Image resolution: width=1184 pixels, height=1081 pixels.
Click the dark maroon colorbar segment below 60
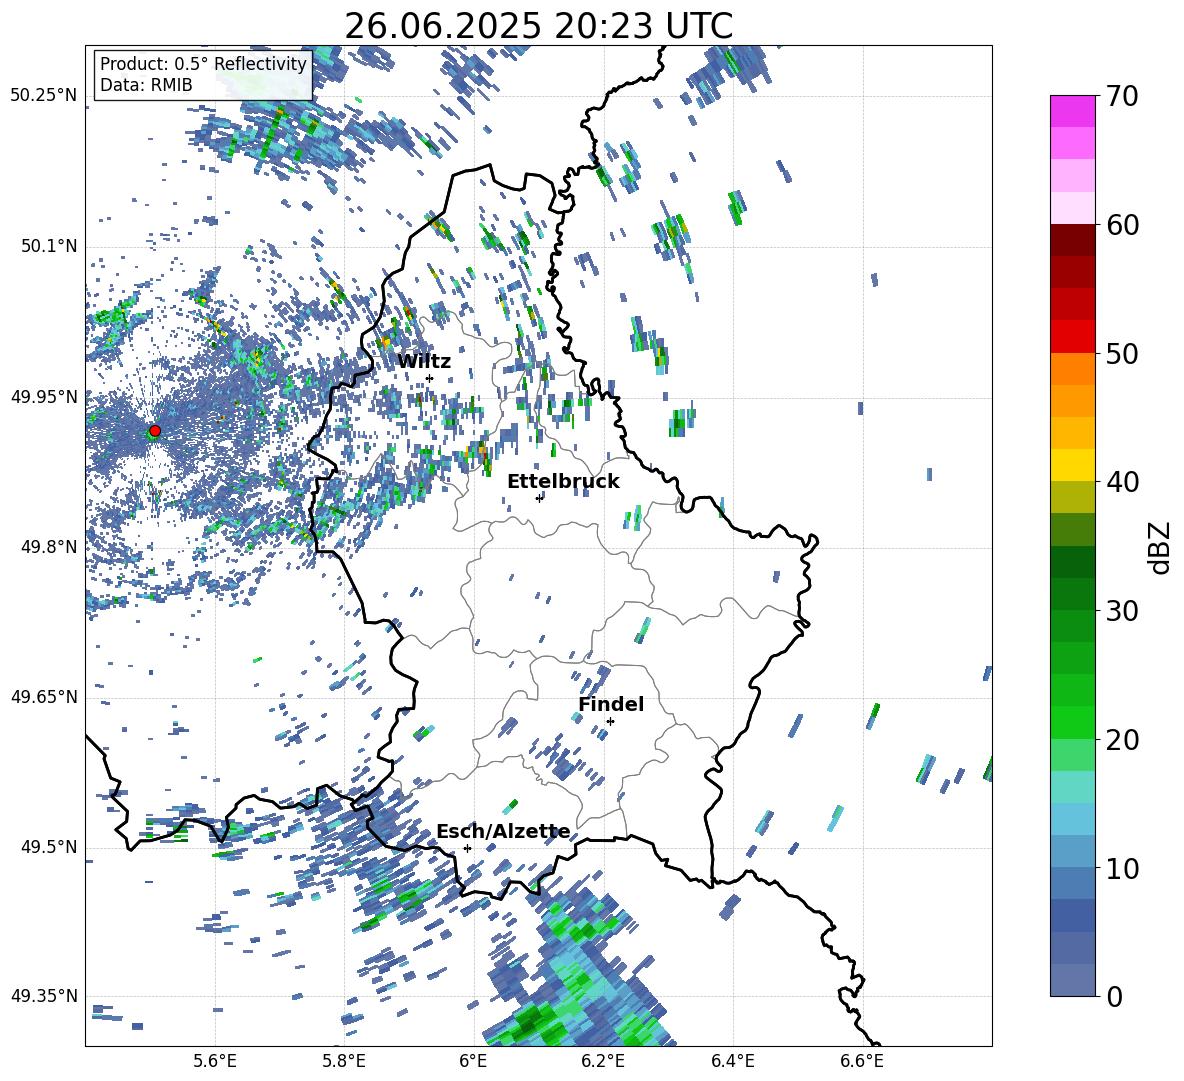(1072, 240)
